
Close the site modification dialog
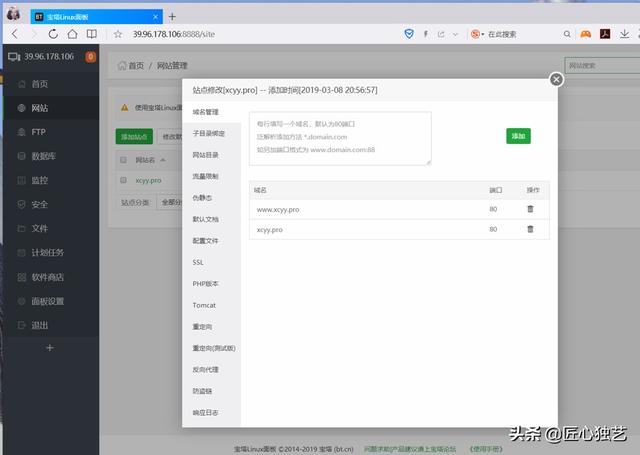(556, 79)
